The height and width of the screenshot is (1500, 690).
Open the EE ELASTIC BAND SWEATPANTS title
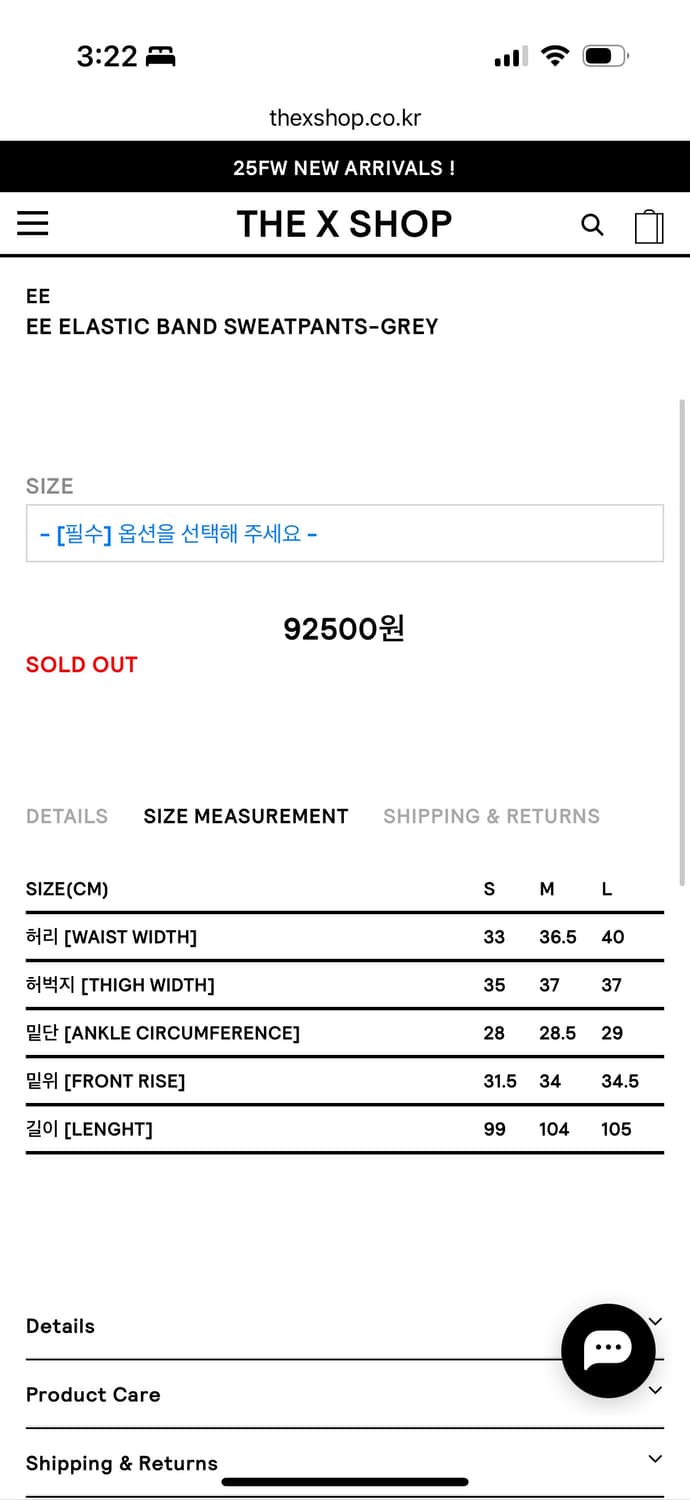(x=232, y=326)
